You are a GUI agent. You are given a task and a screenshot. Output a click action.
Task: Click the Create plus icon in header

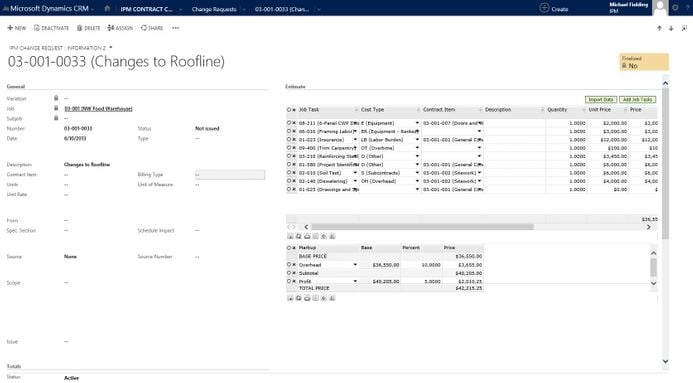544,8
